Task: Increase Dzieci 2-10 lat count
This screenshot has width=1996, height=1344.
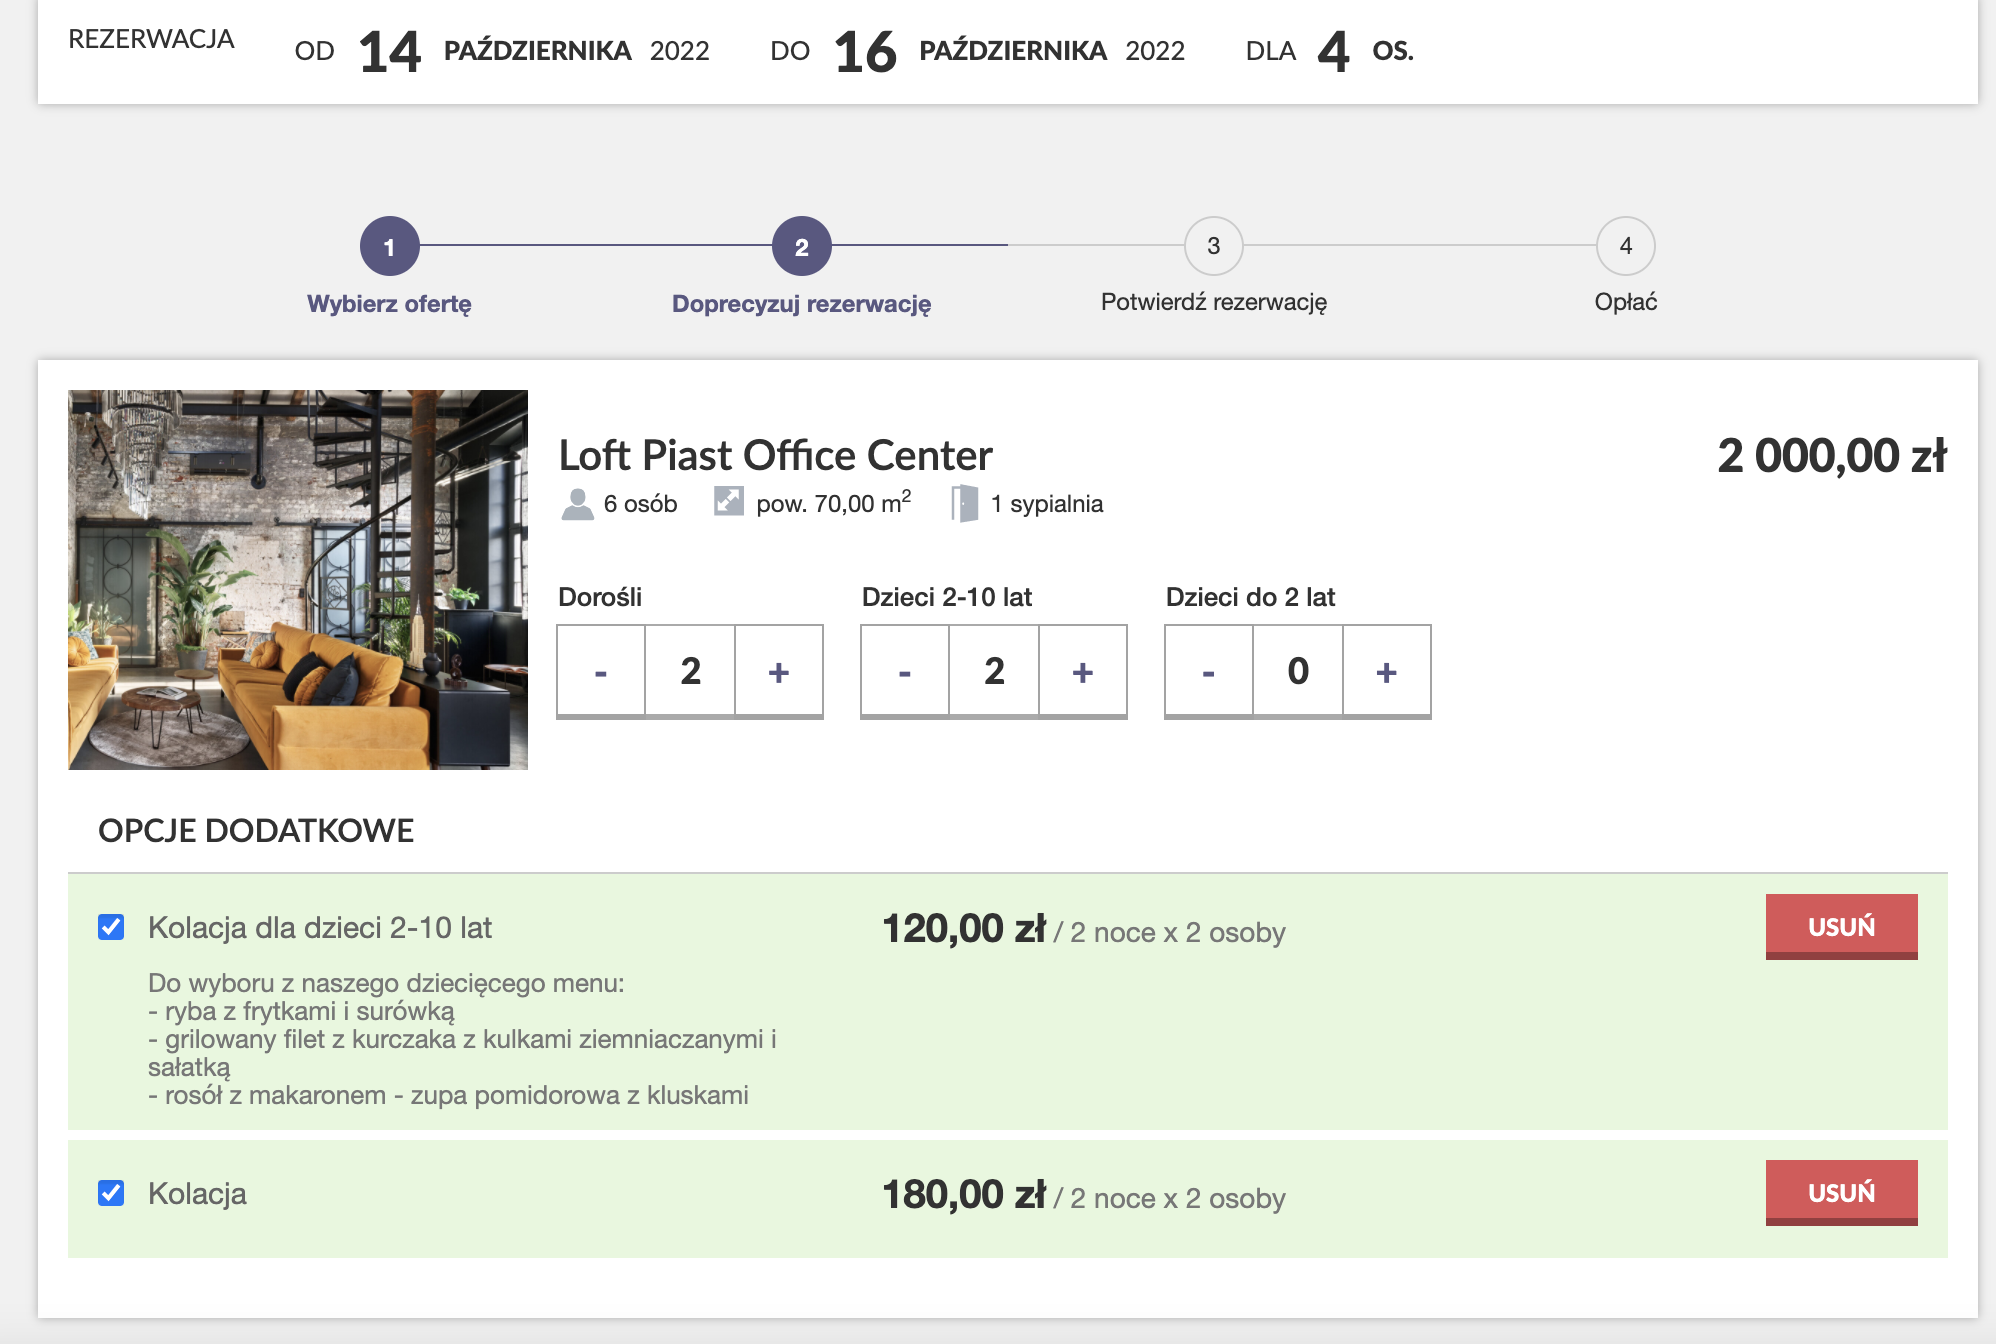Action: point(1082,671)
